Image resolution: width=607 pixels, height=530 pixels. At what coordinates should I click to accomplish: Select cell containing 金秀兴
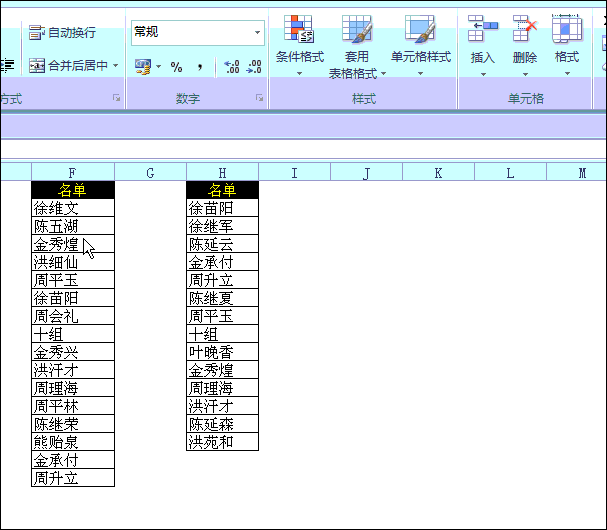[73, 352]
